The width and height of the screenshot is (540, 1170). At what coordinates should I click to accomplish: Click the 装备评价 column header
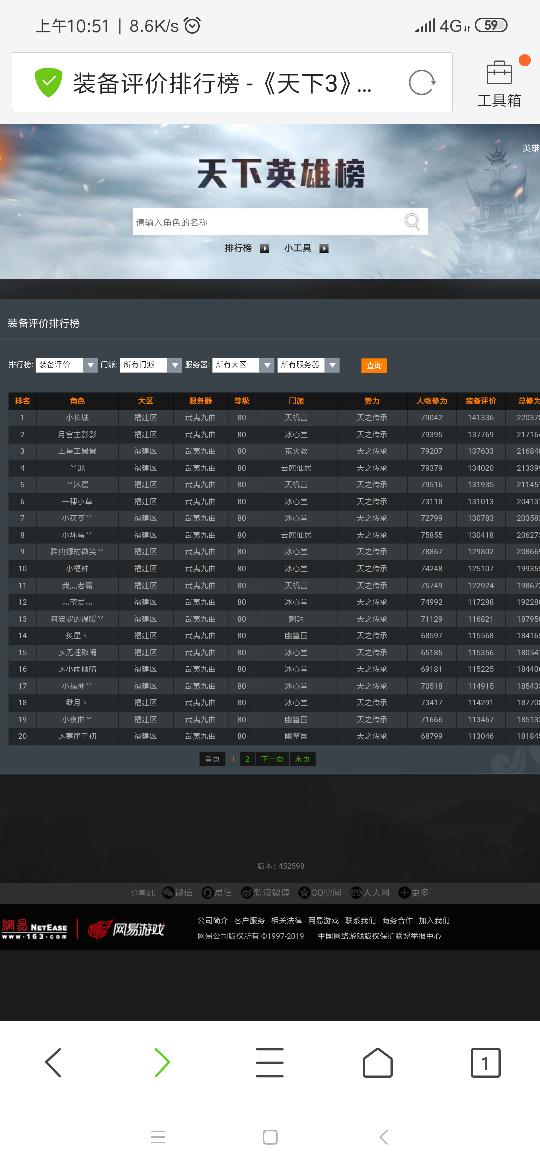(x=480, y=401)
